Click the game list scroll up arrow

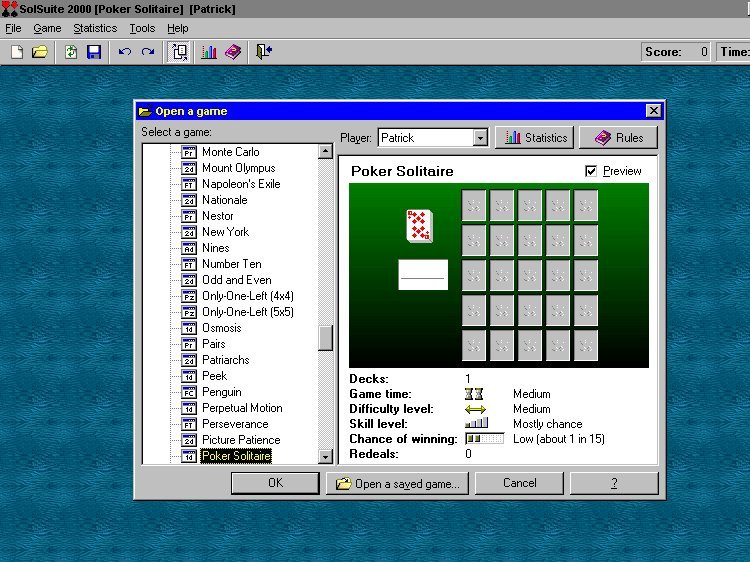click(325, 152)
